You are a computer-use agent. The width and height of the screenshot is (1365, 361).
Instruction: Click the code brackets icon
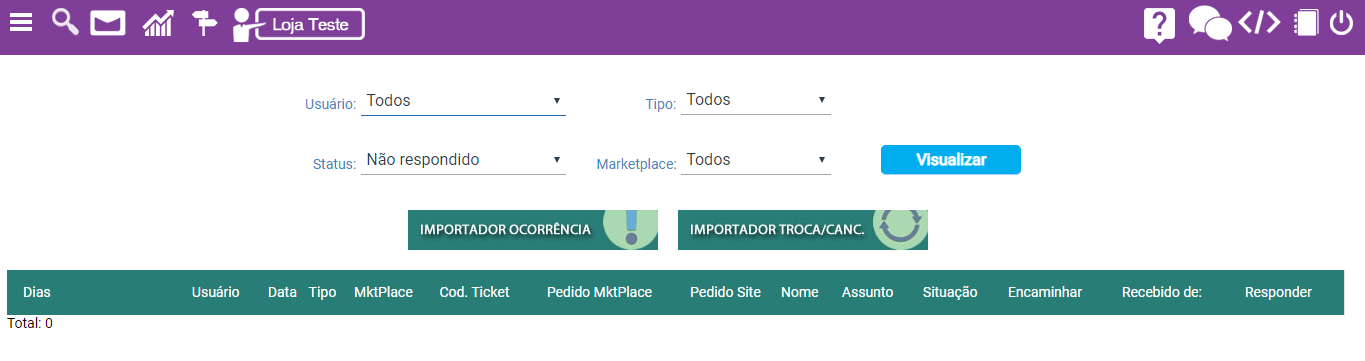[1259, 23]
